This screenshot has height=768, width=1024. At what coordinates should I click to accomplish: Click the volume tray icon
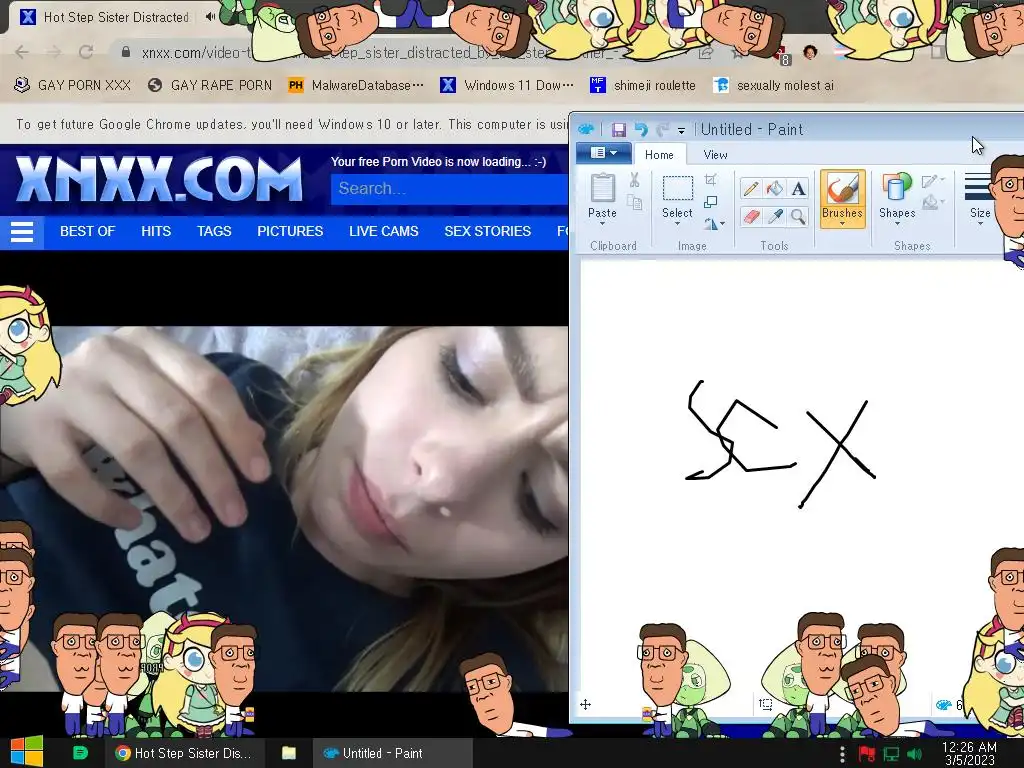(914, 754)
